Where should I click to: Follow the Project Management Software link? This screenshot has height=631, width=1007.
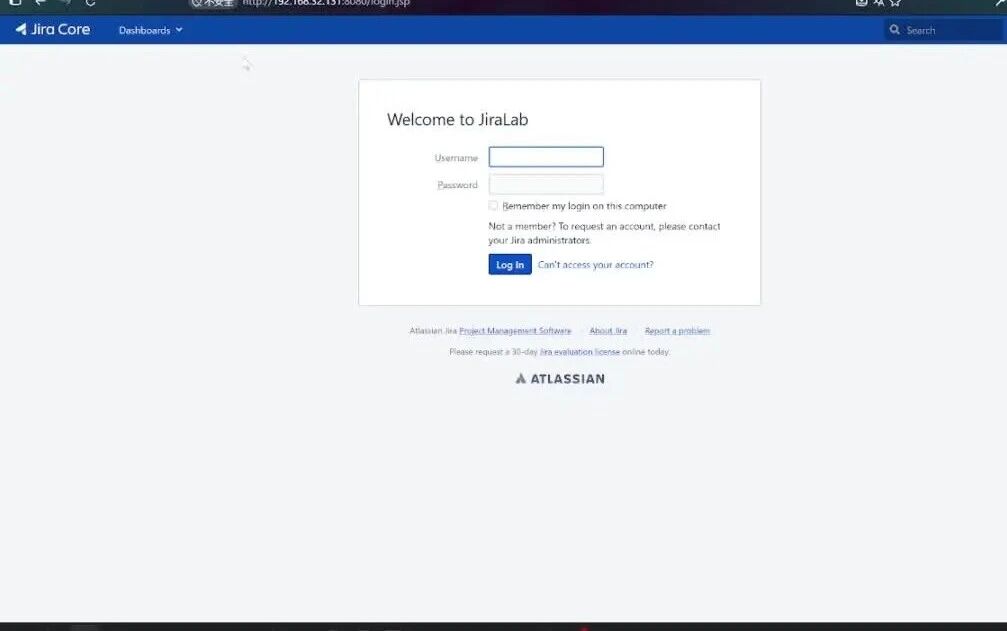click(x=515, y=331)
